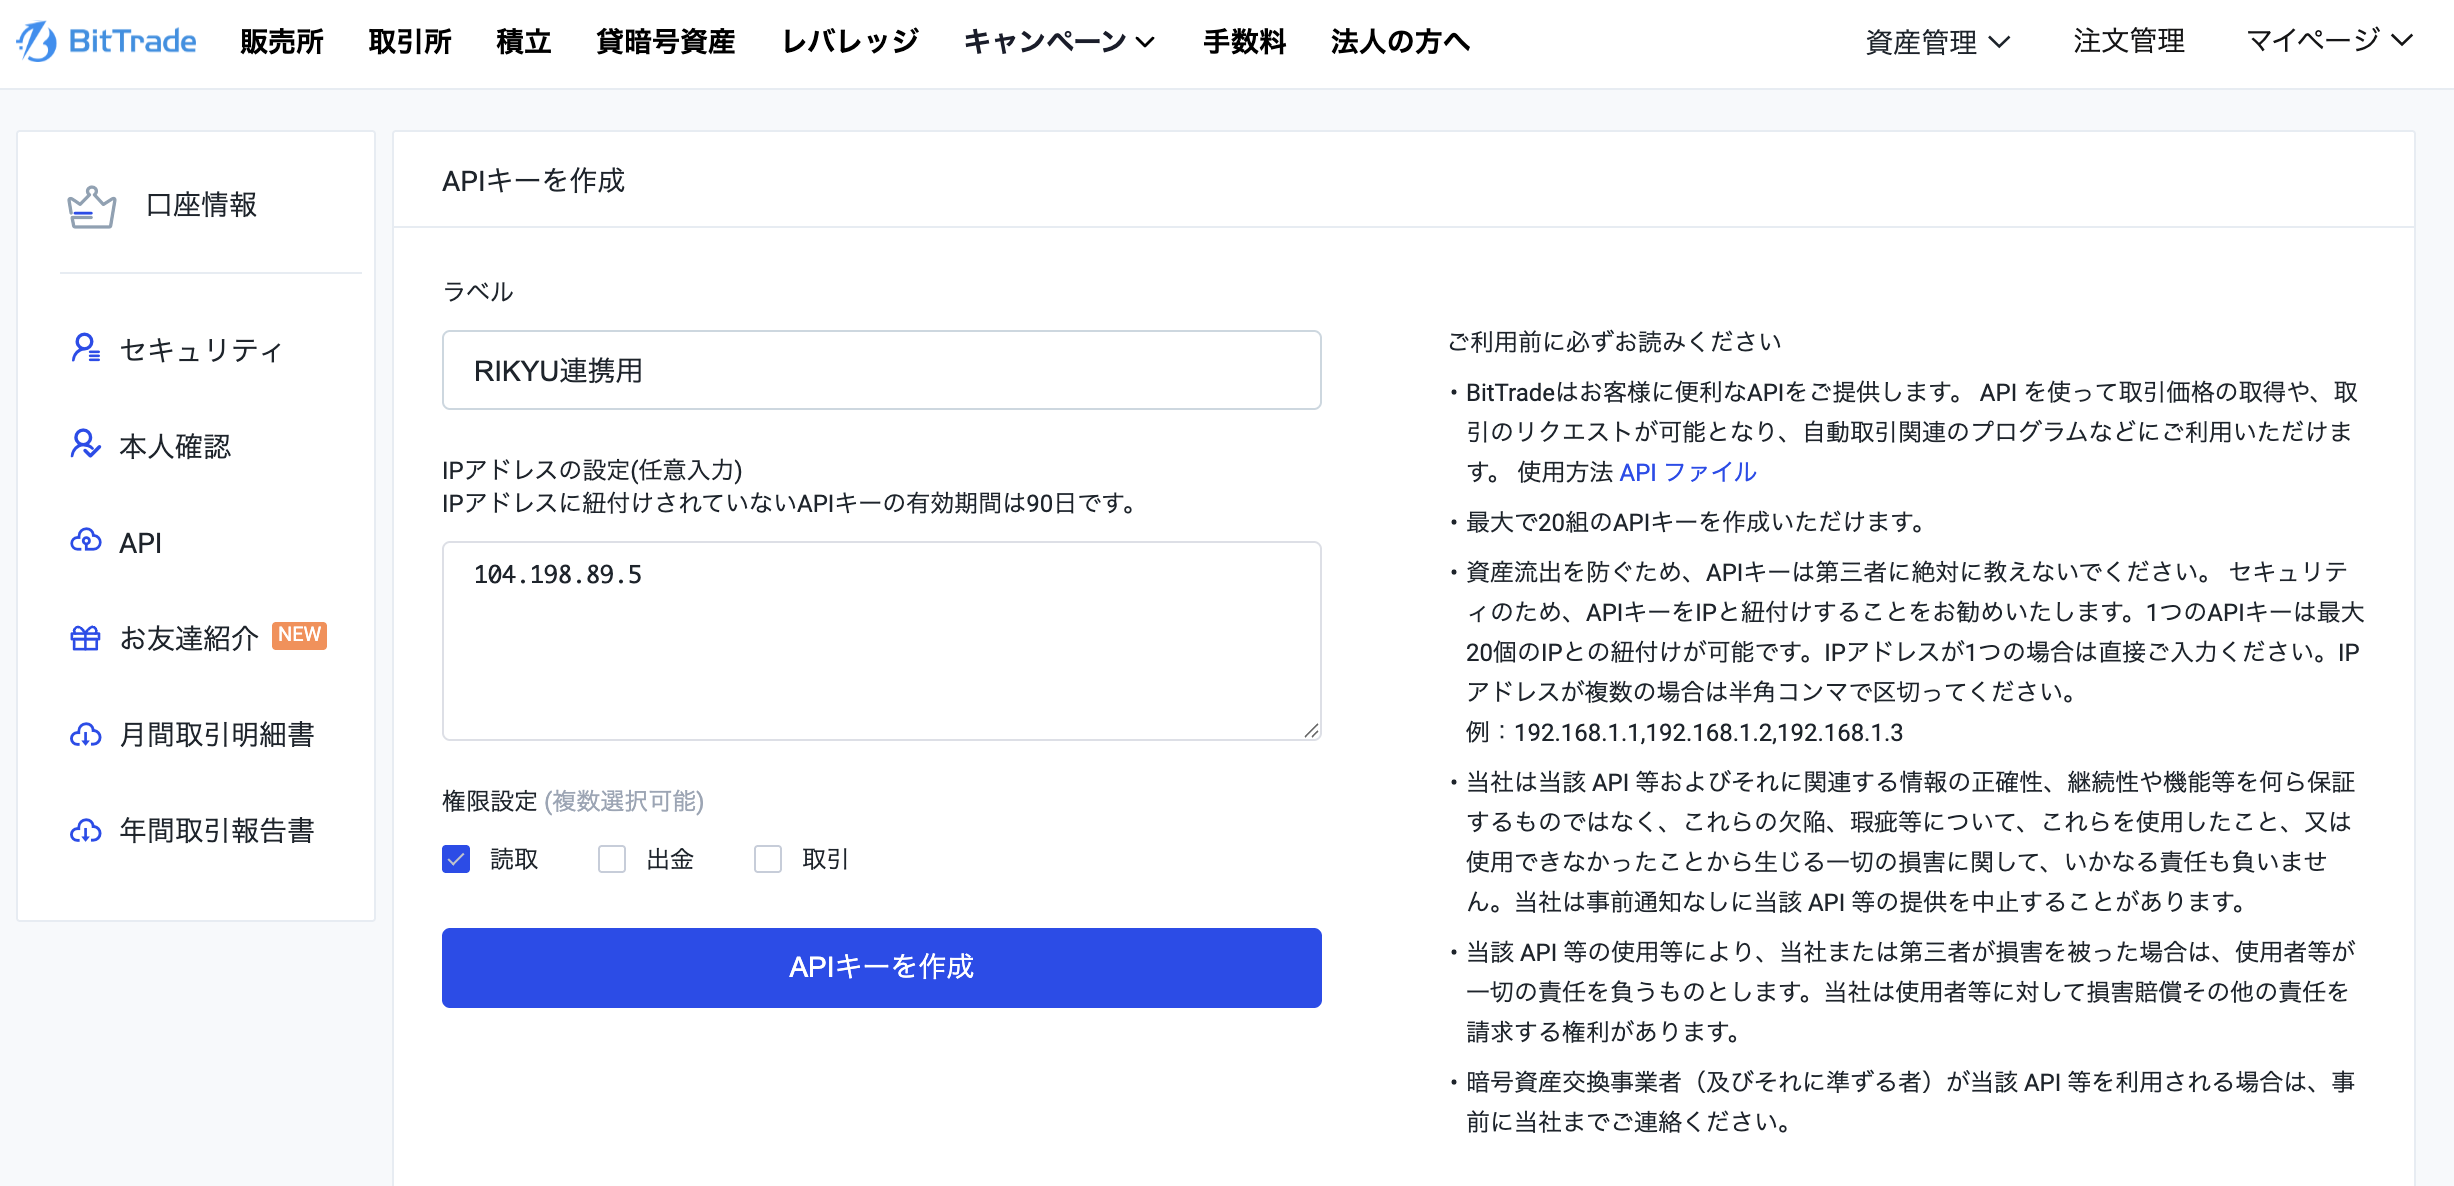Open the API ファイル link
This screenshot has width=2454, height=1186.
1687,472
